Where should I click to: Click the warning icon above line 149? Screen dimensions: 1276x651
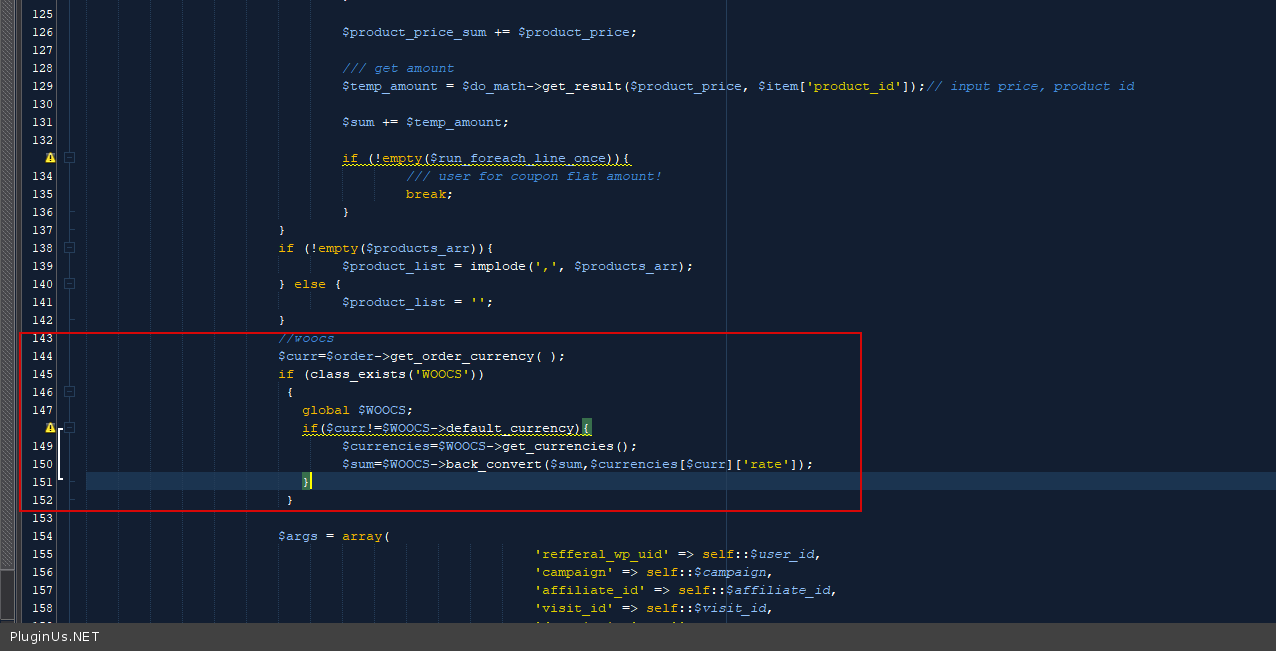[50, 428]
